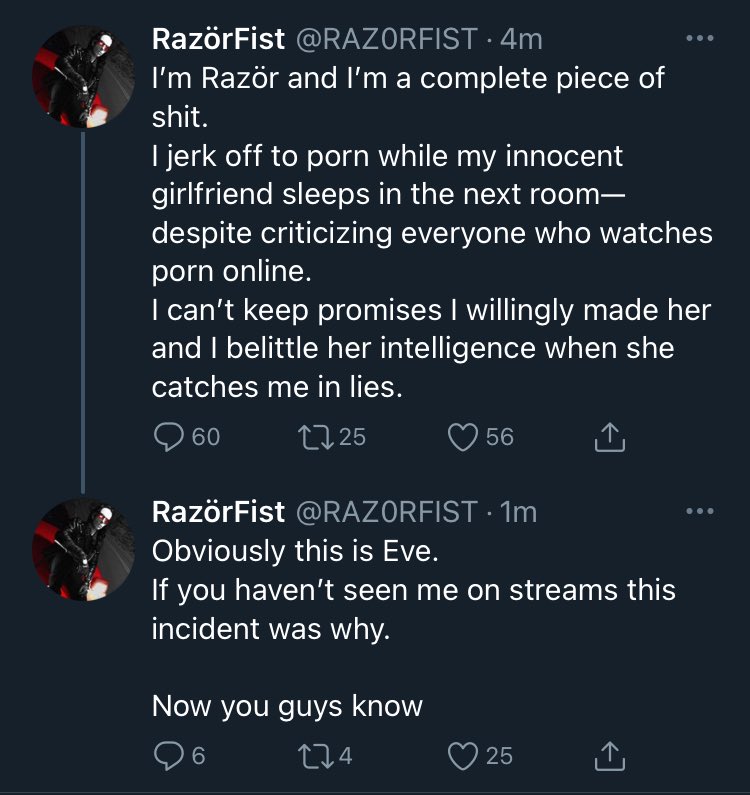Share the first tweet
This screenshot has height=795, width=750.
(x=610, y=437)
